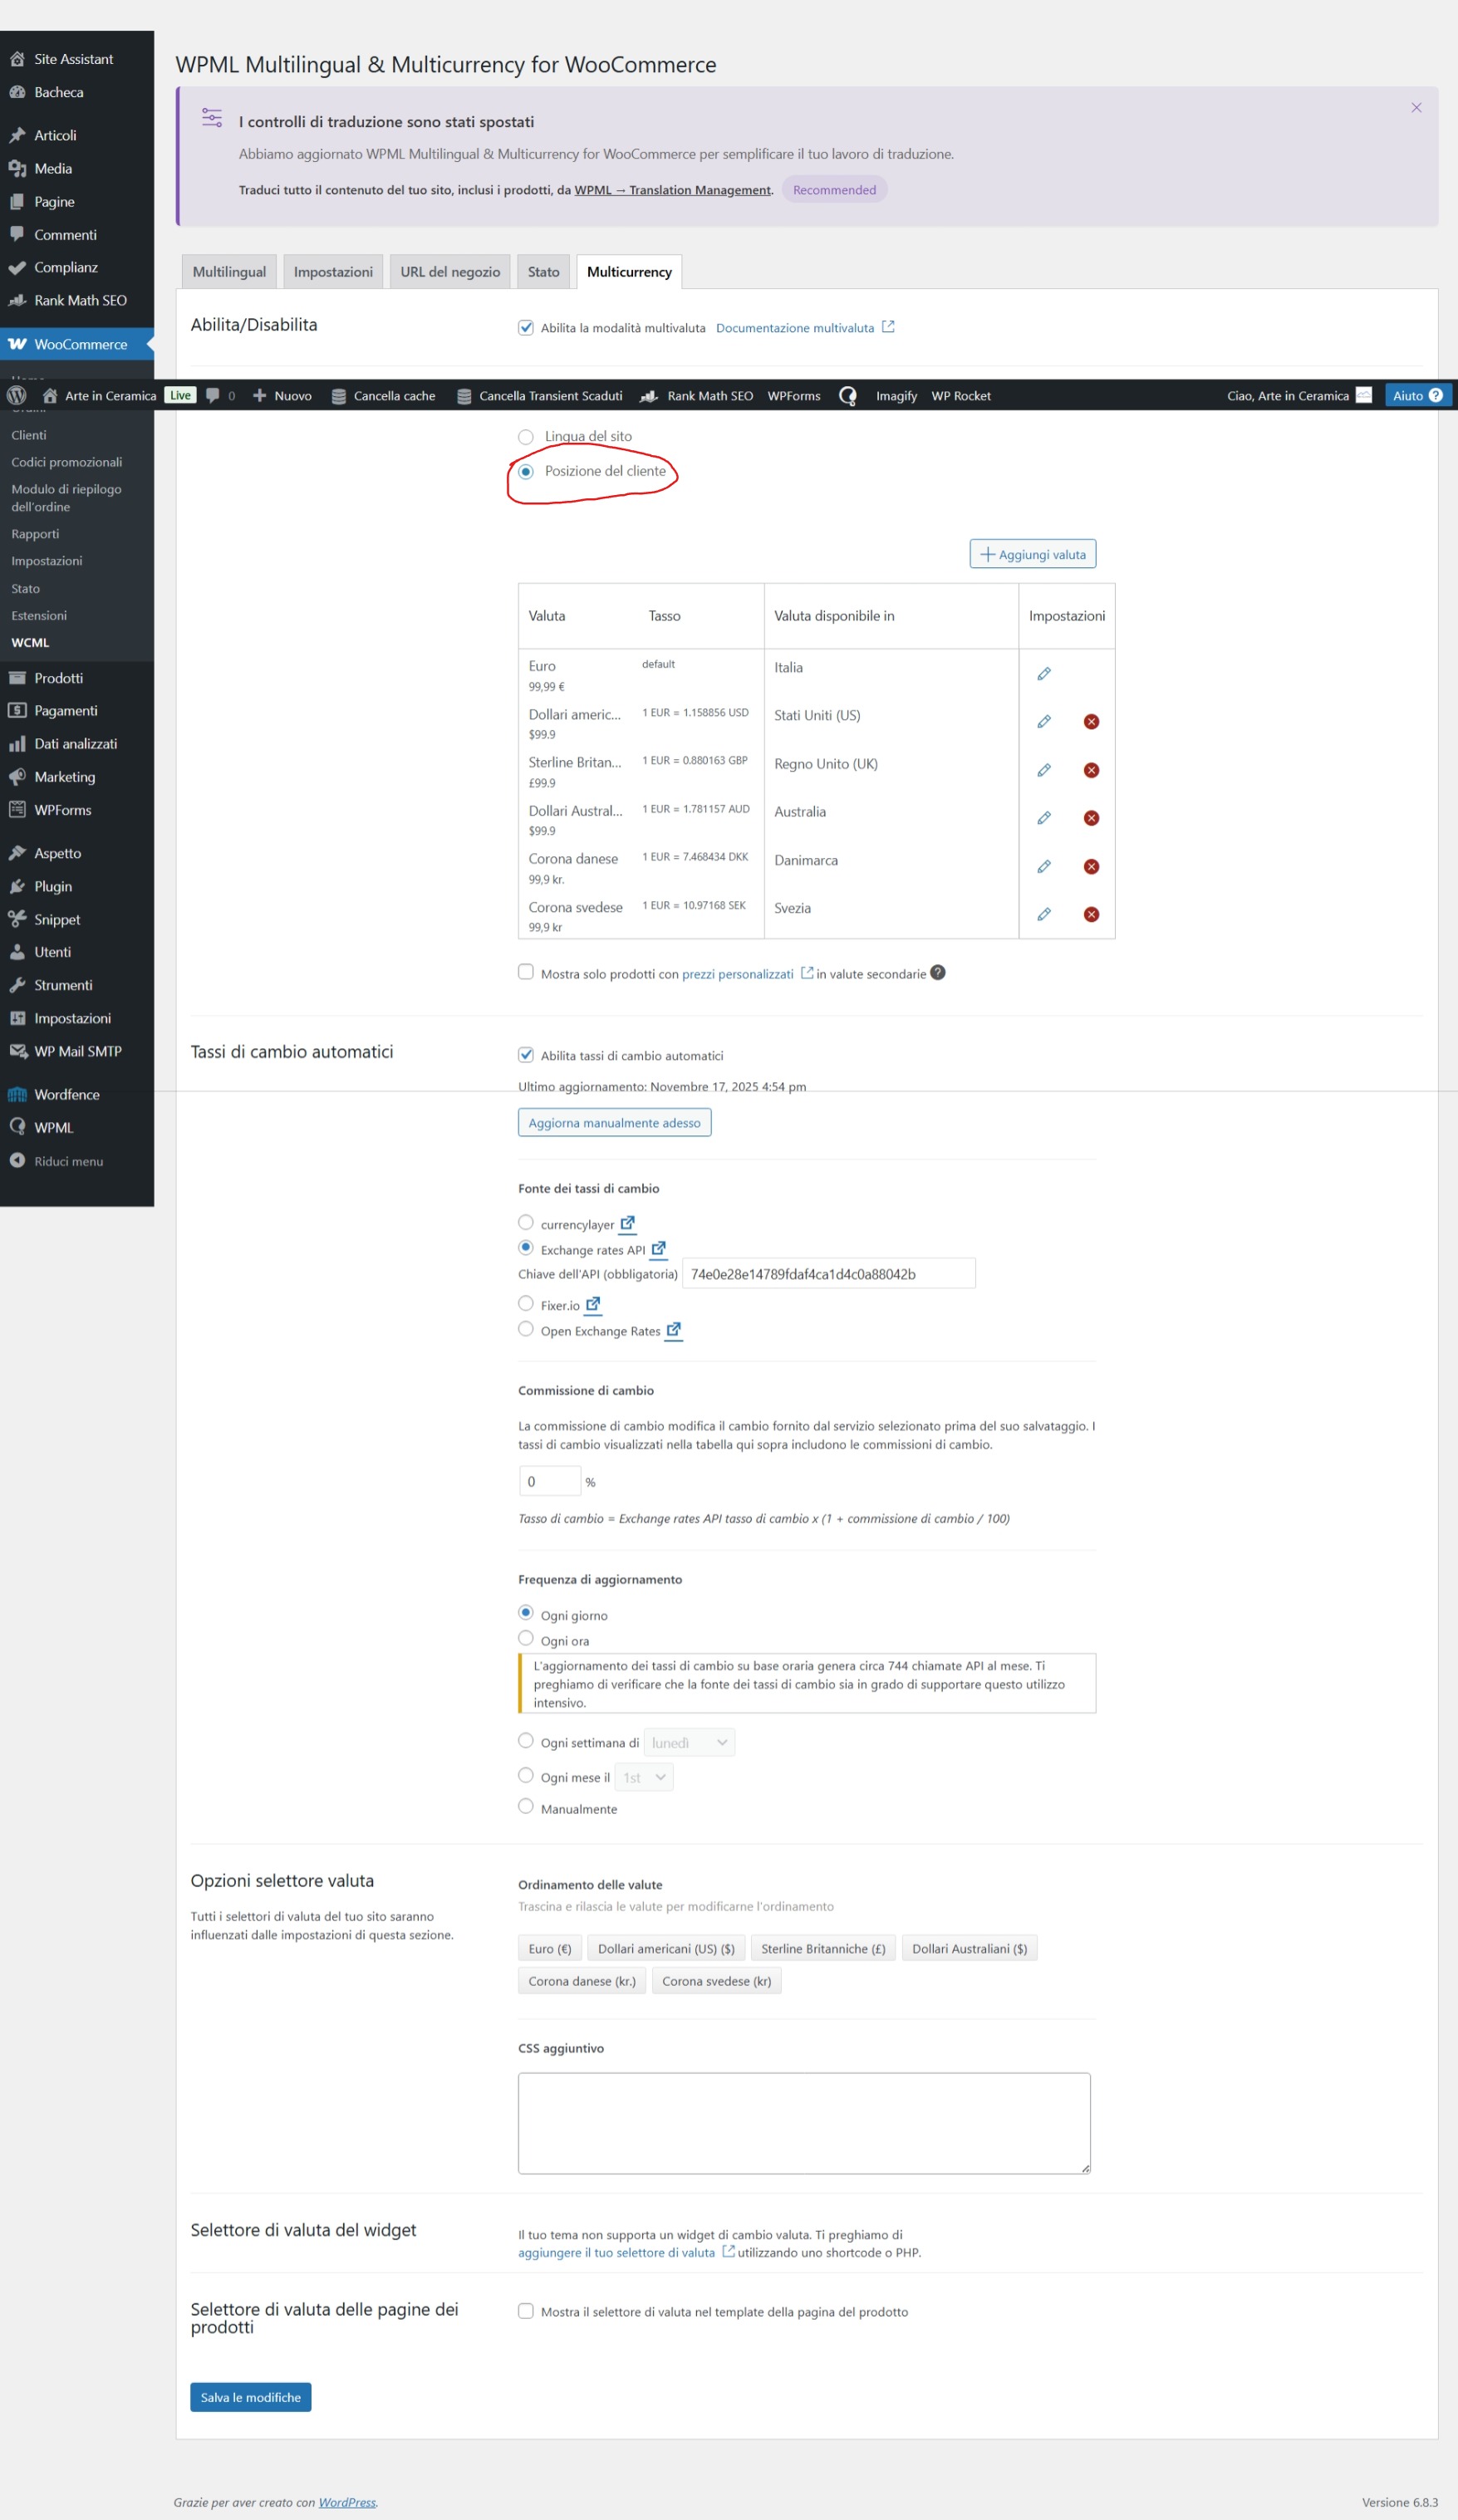Viewport: 1458px width, 2520px height.
Task: Edit the Australia currency row
Action: pos(1043,818)
